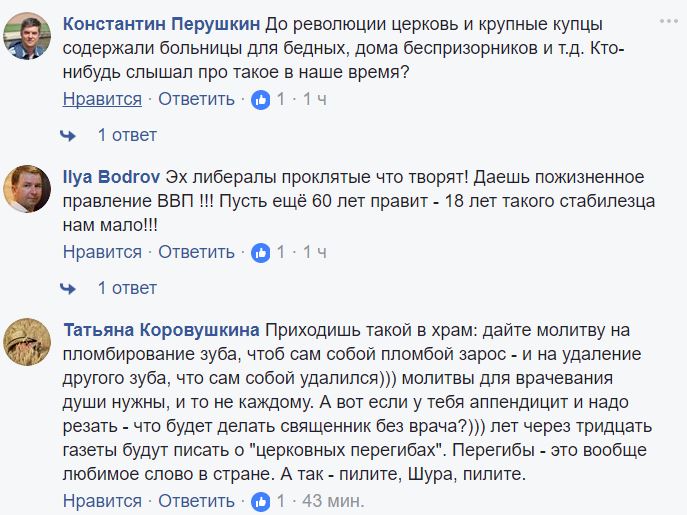Like Константин Перушкин's comment via Нравится
The width and height of the screenshot is (687, 515).
coord(102,99)
